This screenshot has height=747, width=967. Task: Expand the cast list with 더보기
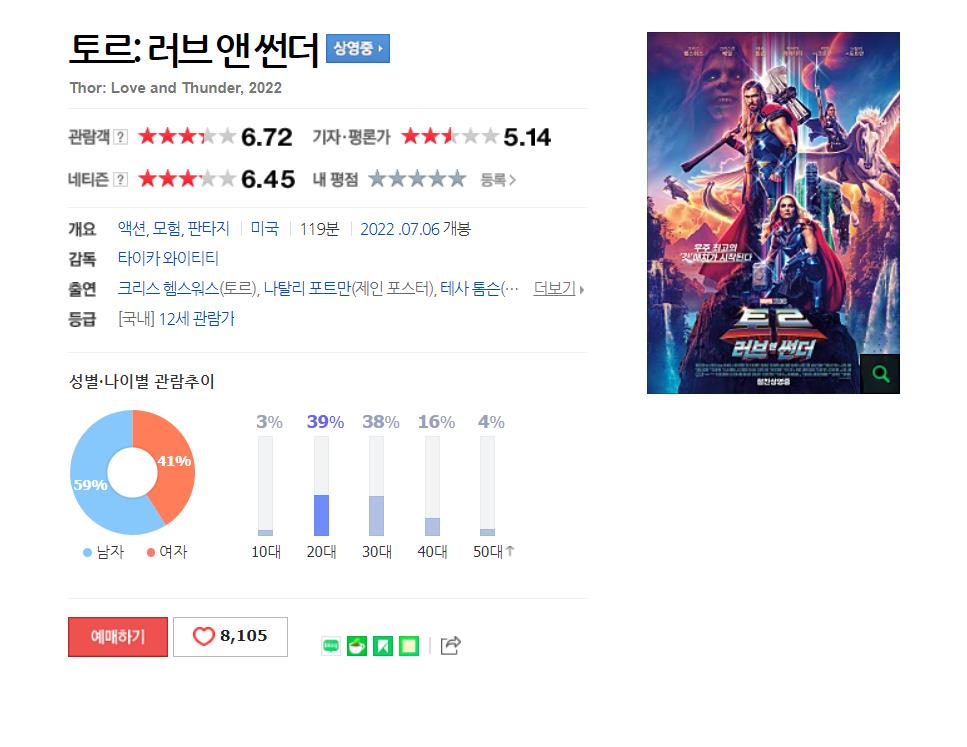[x=558, y=288]
